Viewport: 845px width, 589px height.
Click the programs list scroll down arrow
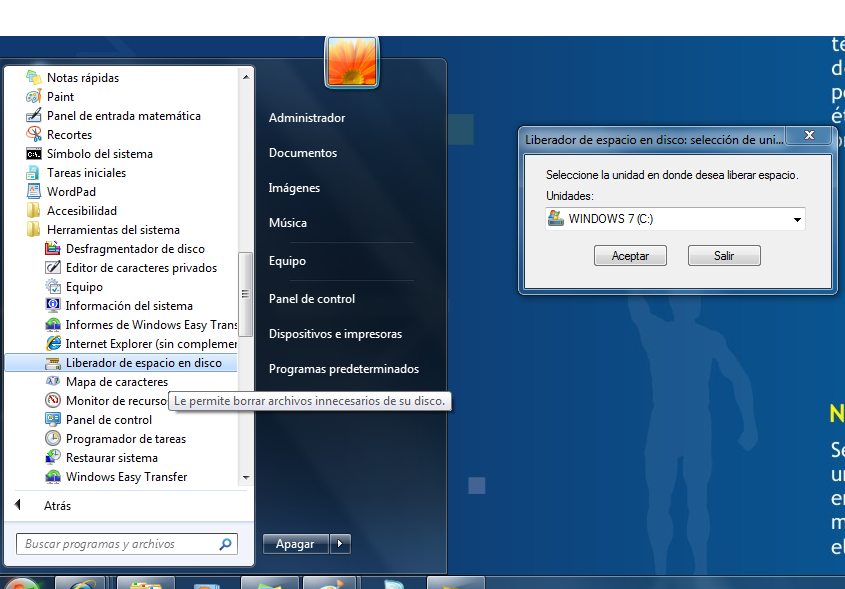pos(246,477)
